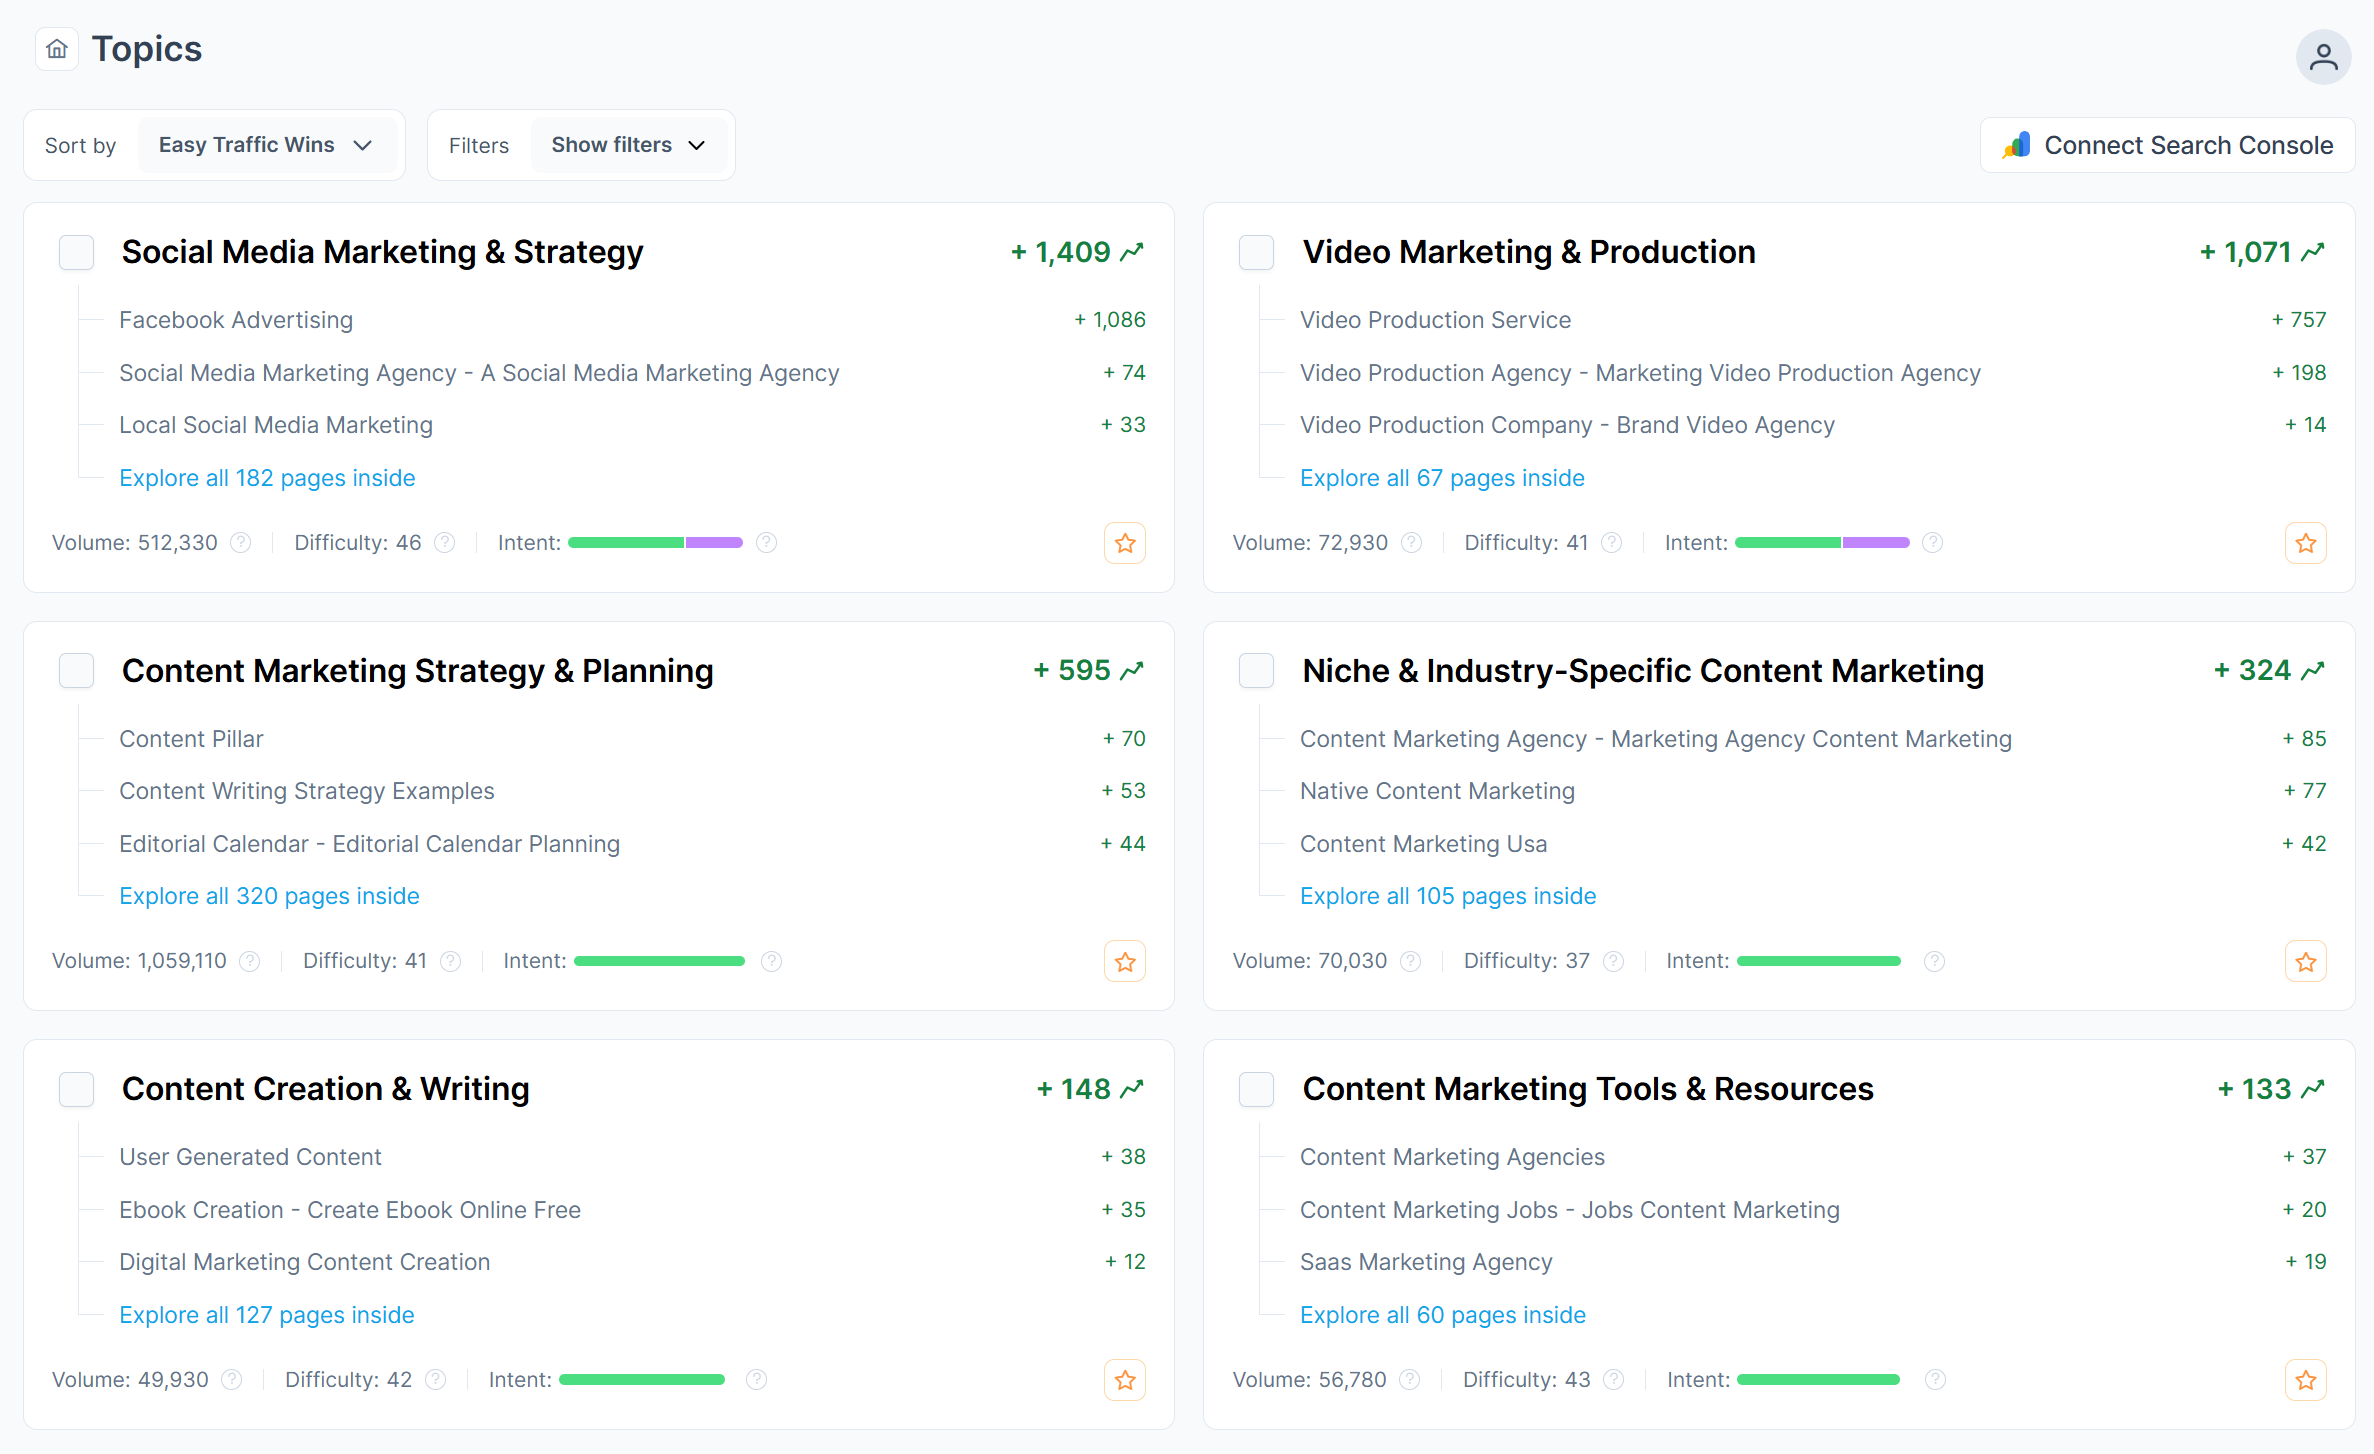Screen dimensions: 2374x1454
Task: Click the help icon next to Volume: 512,330
Action: [240, 543]
